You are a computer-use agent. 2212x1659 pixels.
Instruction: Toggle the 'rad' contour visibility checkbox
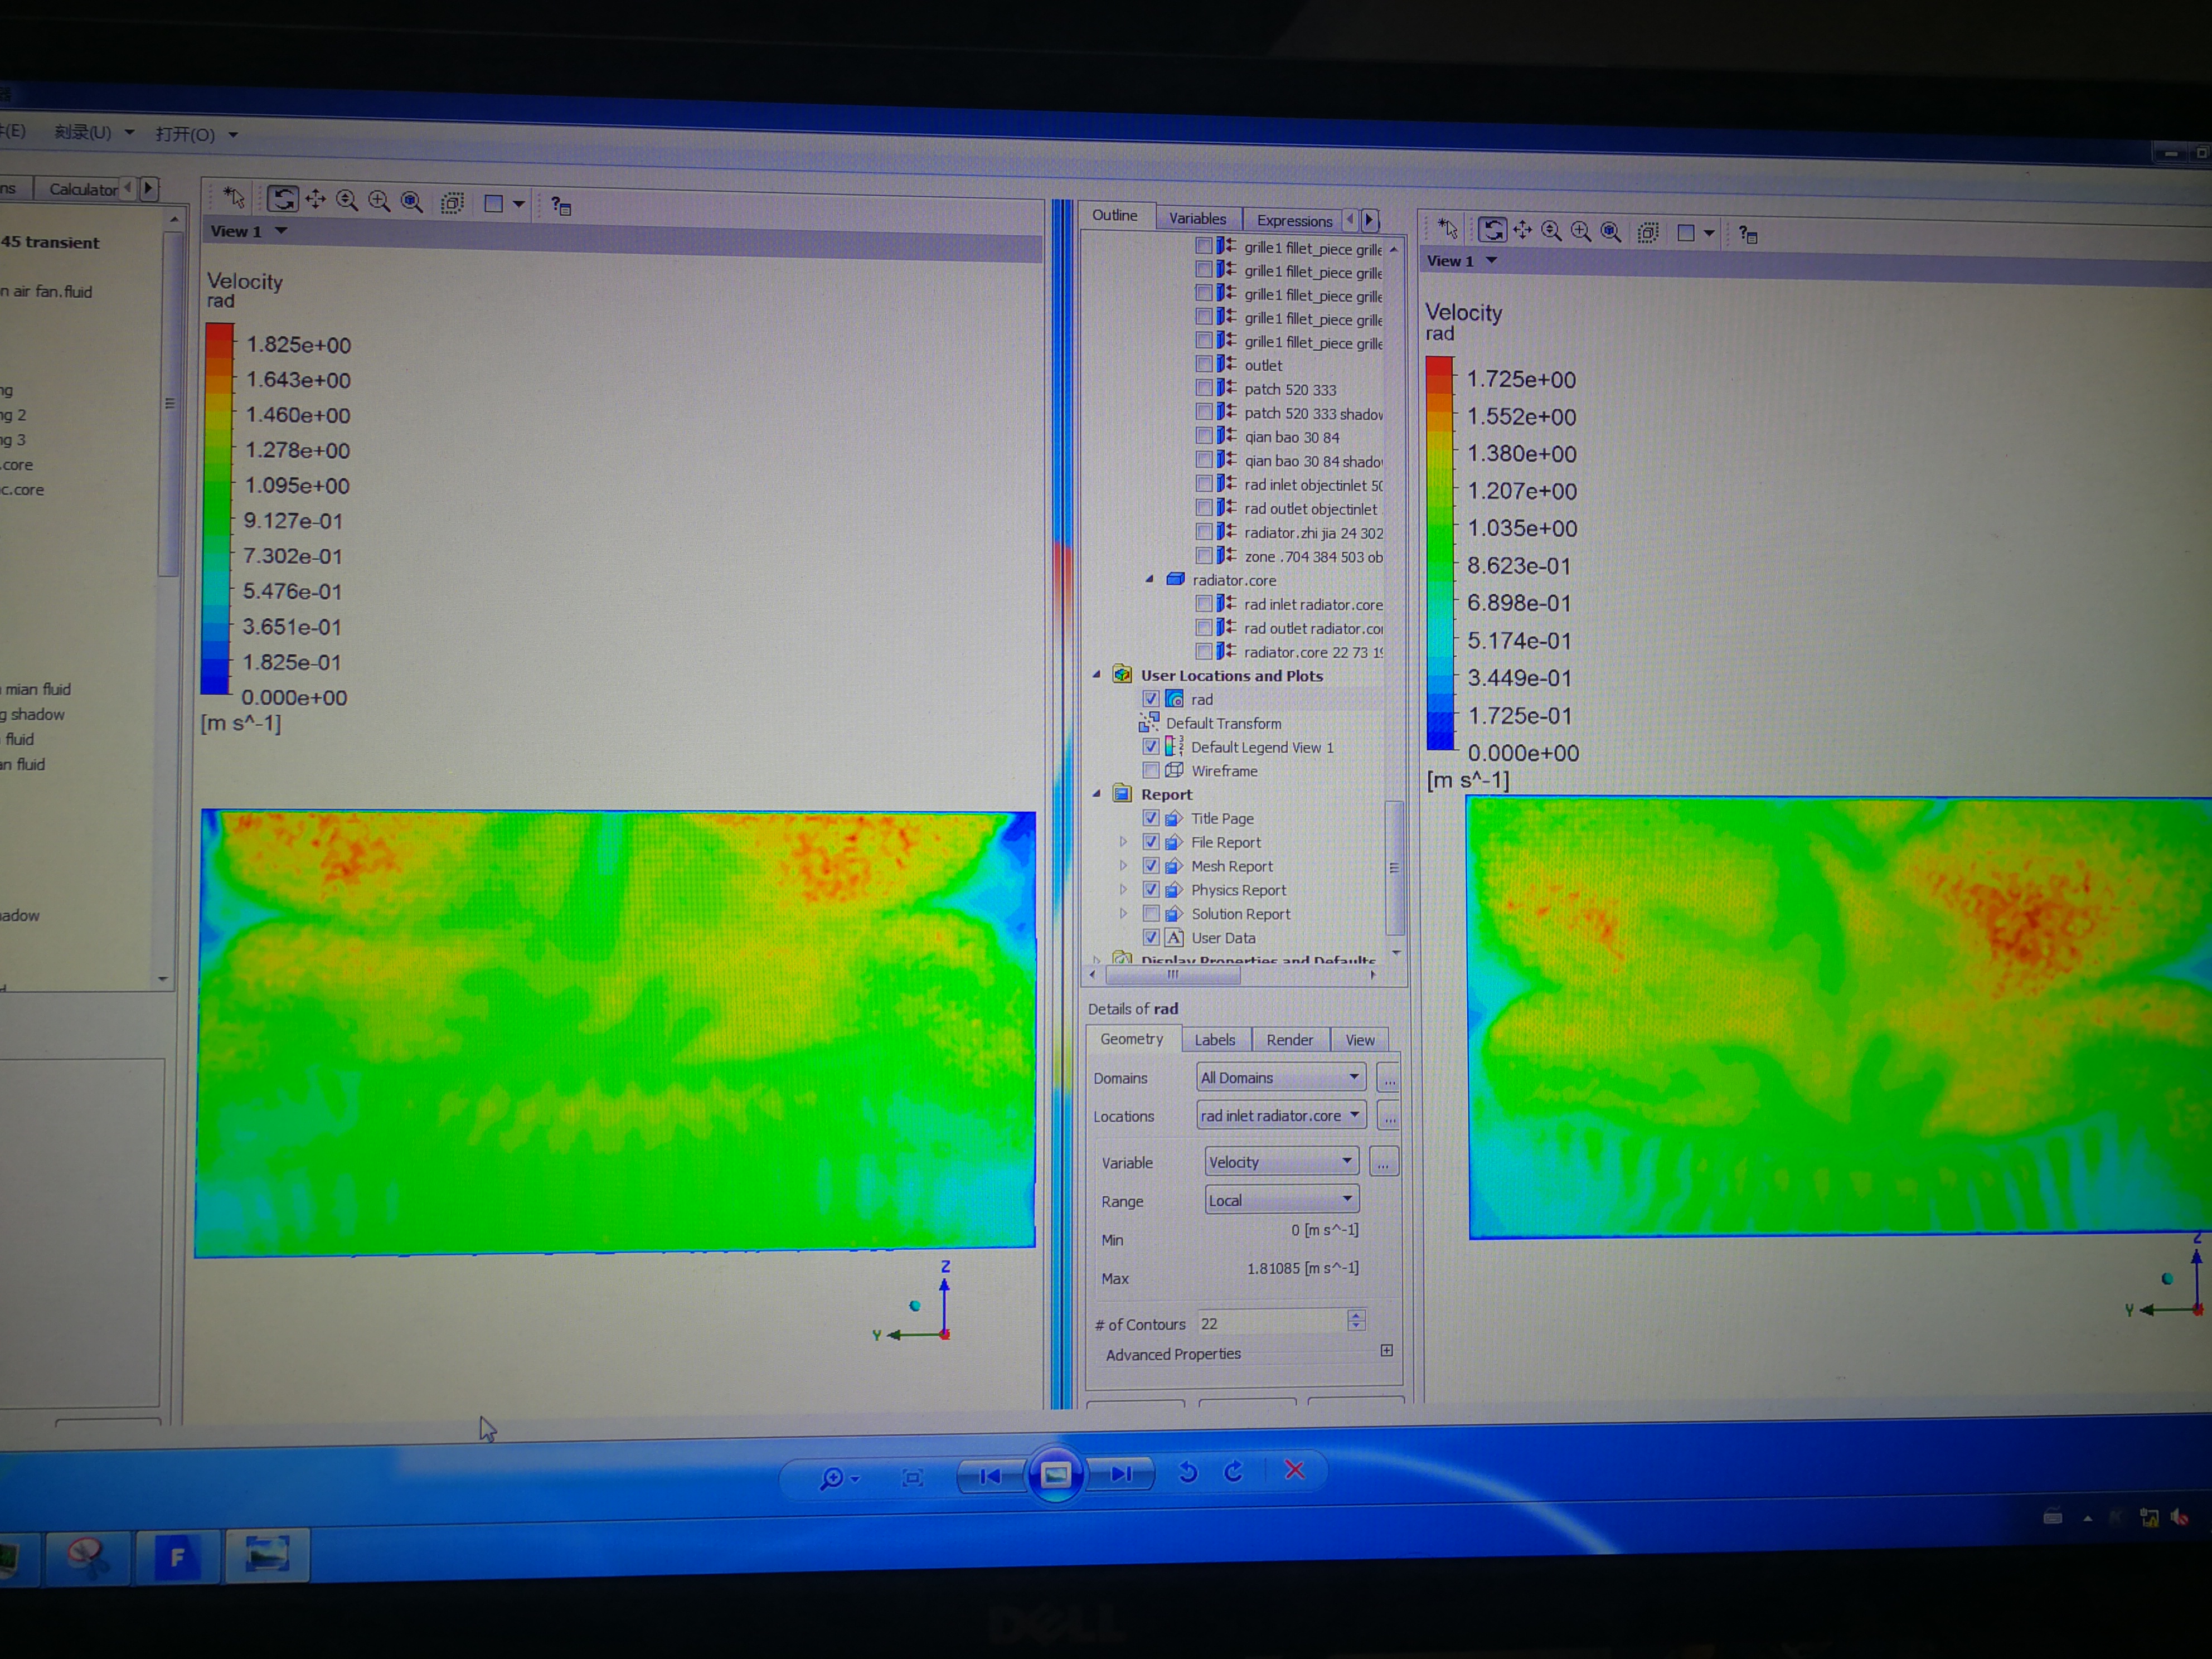coord(1151,699)
